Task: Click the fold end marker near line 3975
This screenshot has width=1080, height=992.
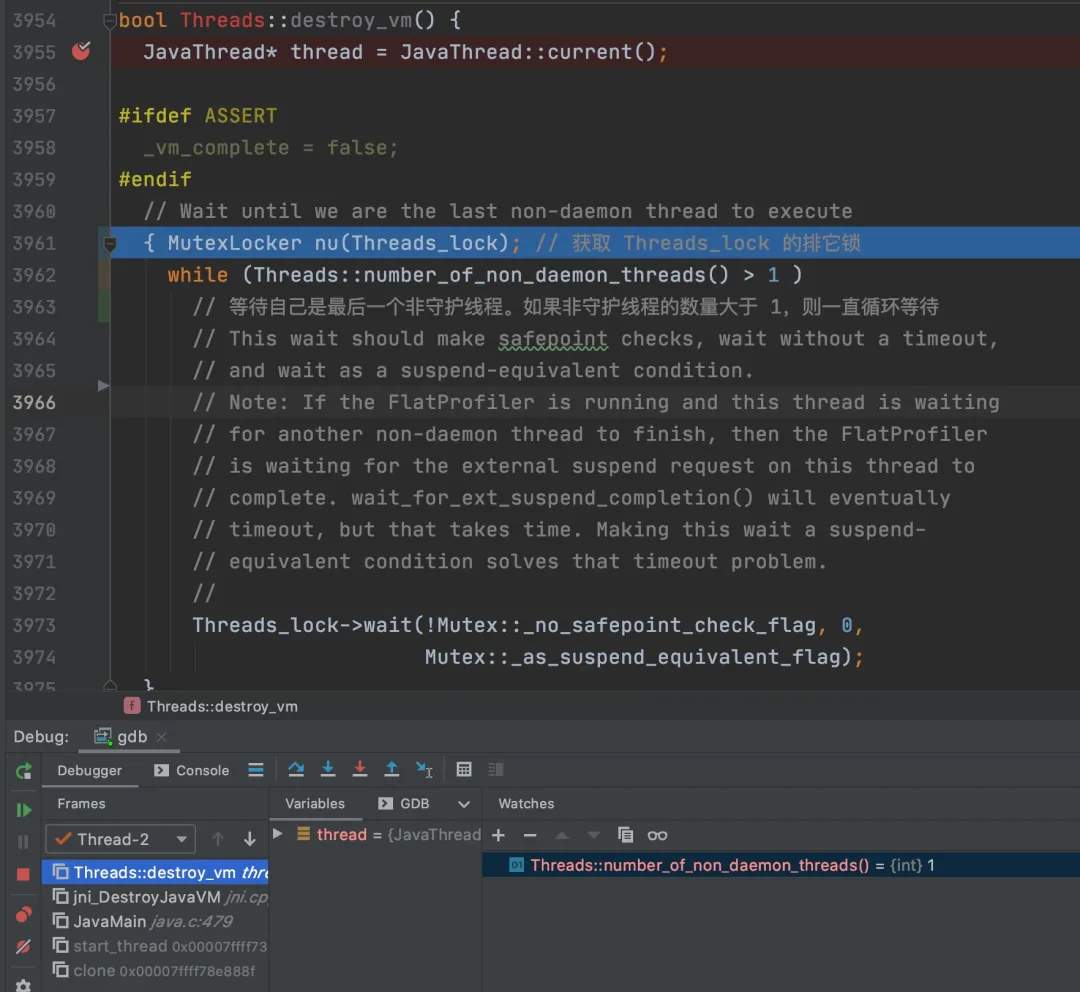Action: click(109, 685)
